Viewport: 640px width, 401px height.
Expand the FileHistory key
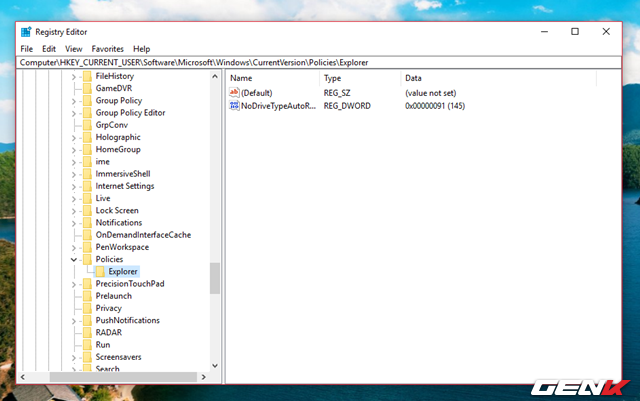point(74,77)
